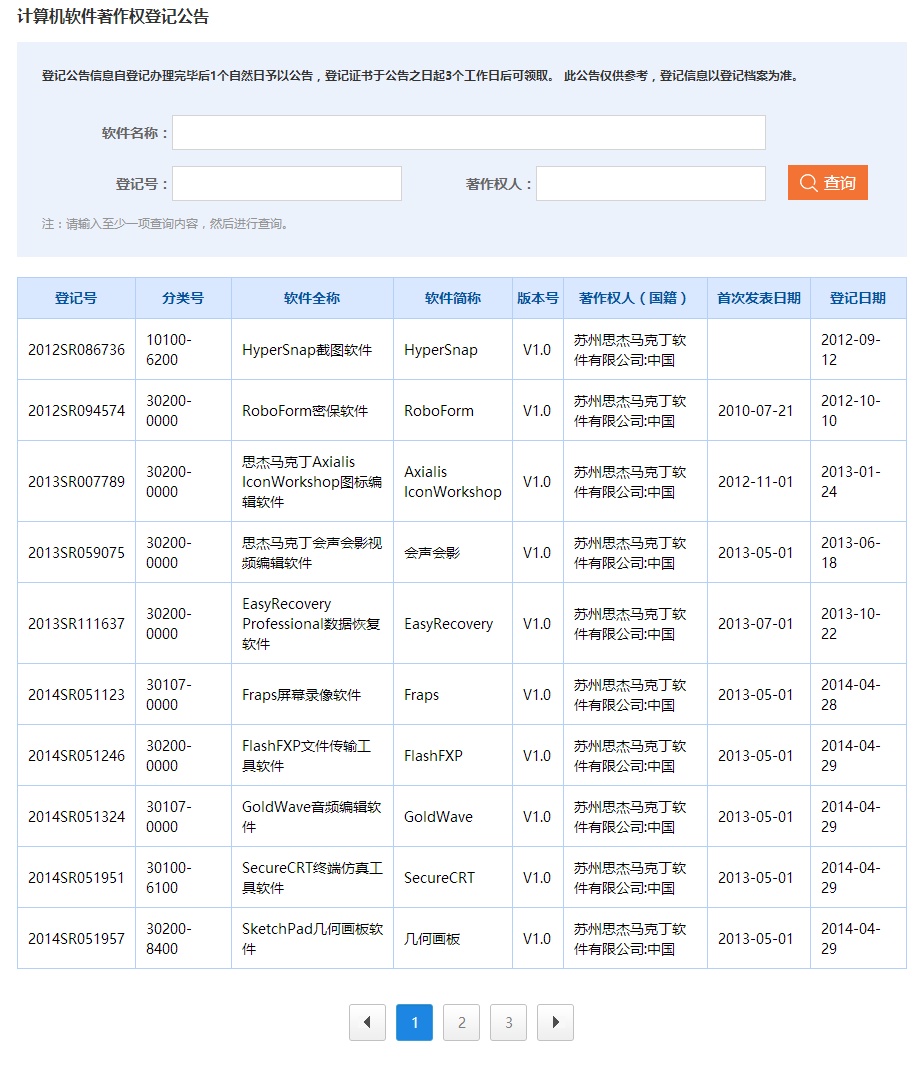Go to next page arrow

click(x=555, y=1022)
